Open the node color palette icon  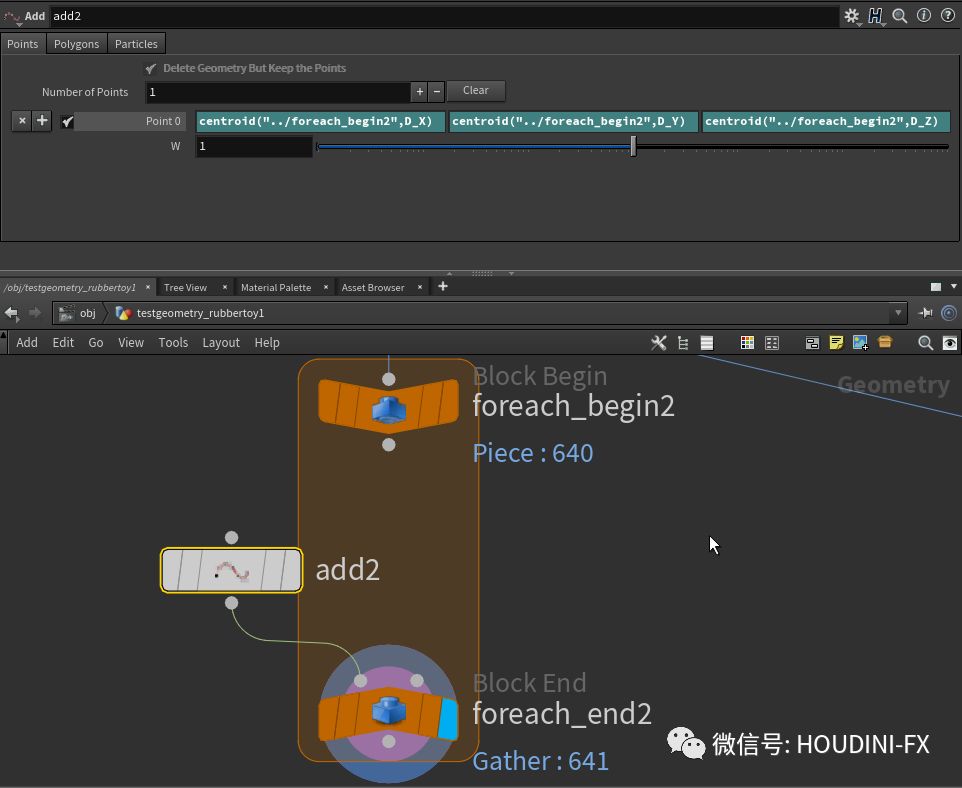point(747,342)
